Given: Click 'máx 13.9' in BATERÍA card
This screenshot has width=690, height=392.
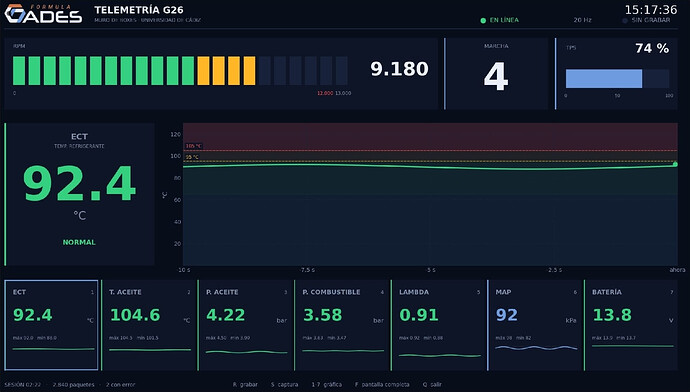Looking at the screenshot, I should coord(602,338).
